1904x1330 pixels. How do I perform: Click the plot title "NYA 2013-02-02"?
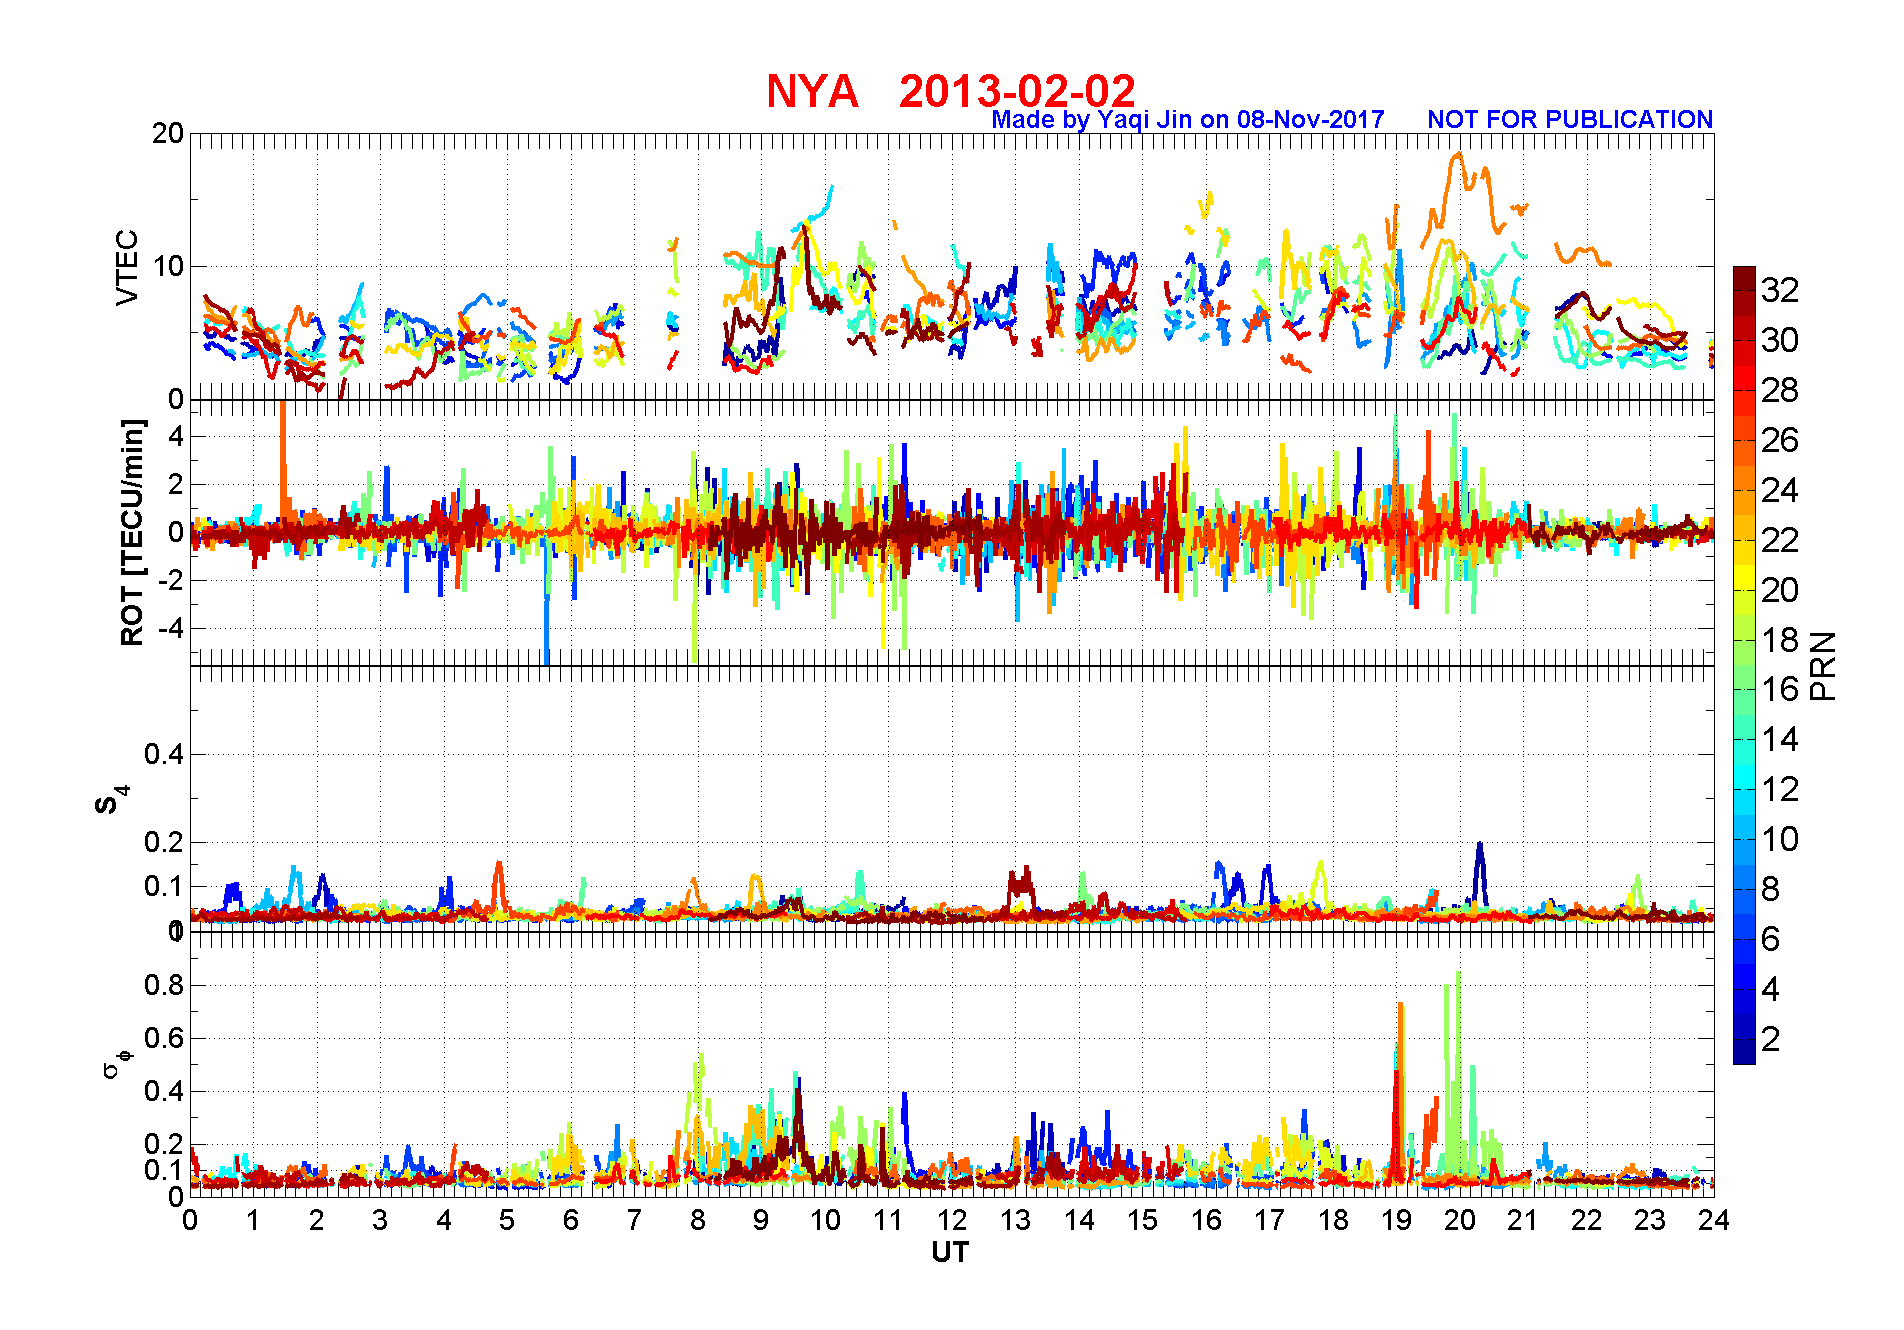click(x=951, y=91)
